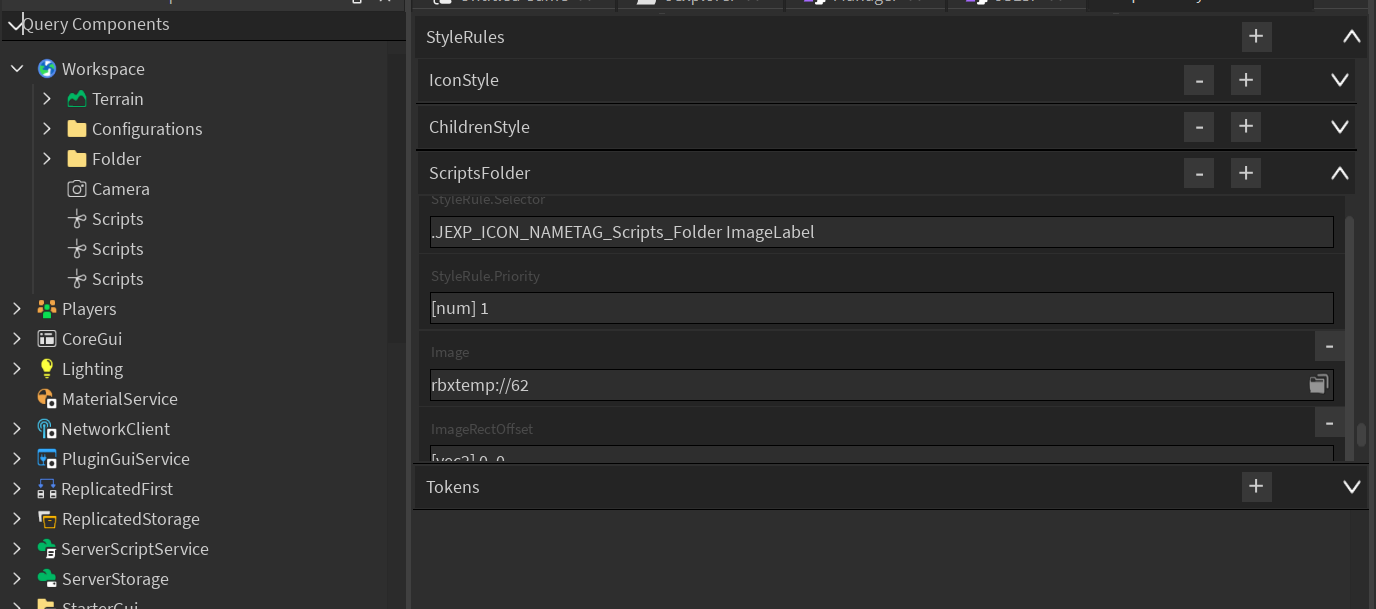Click the plus button on ScriptsFolder

(1245, 173)
